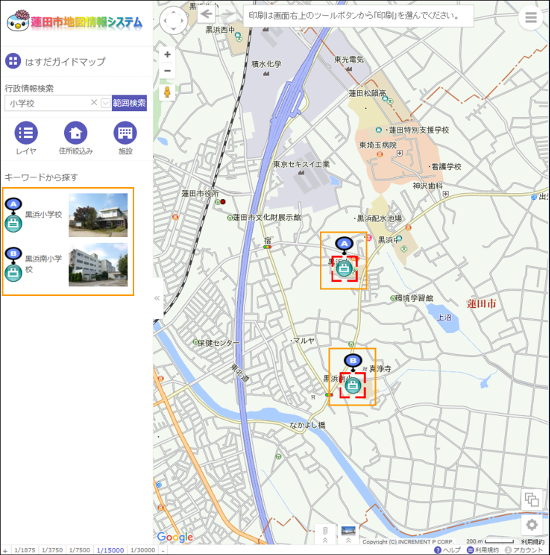
Task: Click the なかよし橋 bridge label
Action: [307, 425]
